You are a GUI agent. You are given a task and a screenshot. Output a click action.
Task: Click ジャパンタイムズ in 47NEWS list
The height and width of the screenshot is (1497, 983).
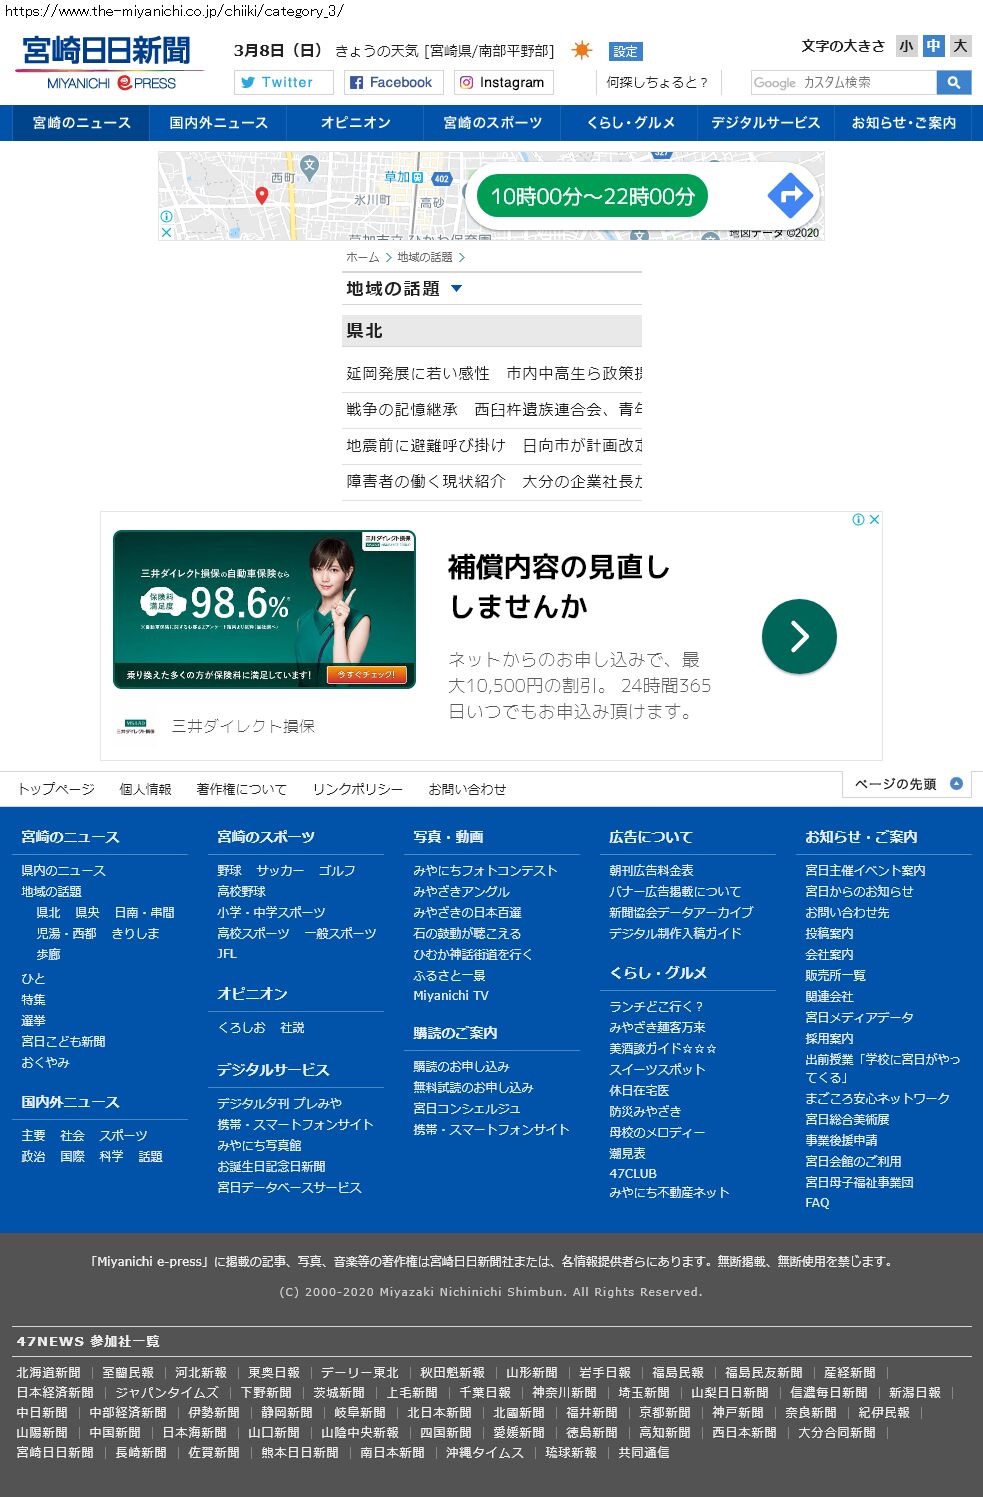tap(166, 1392)
